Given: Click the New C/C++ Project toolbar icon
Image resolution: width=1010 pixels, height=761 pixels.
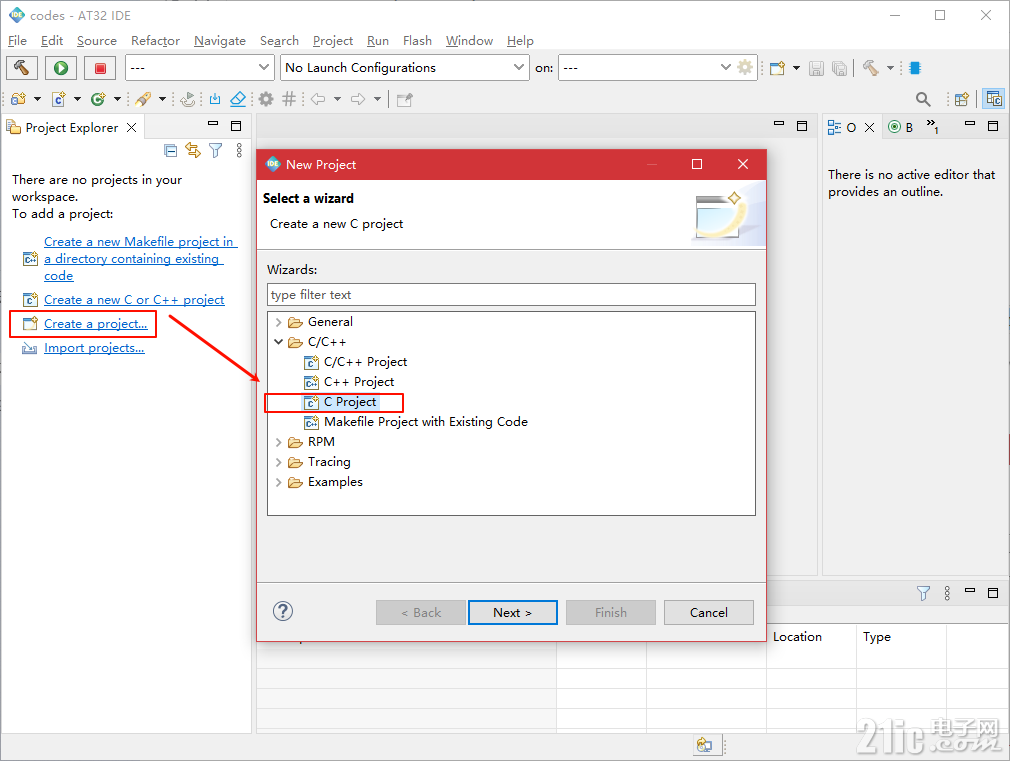Looking at the screenshot, I should (x=19, y=99).
